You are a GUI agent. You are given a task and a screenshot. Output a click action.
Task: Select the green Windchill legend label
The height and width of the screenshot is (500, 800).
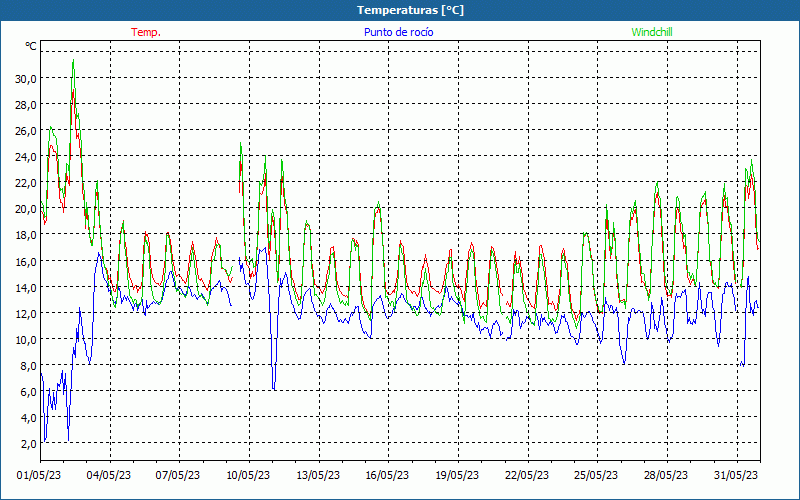click(x=652, y=32)
